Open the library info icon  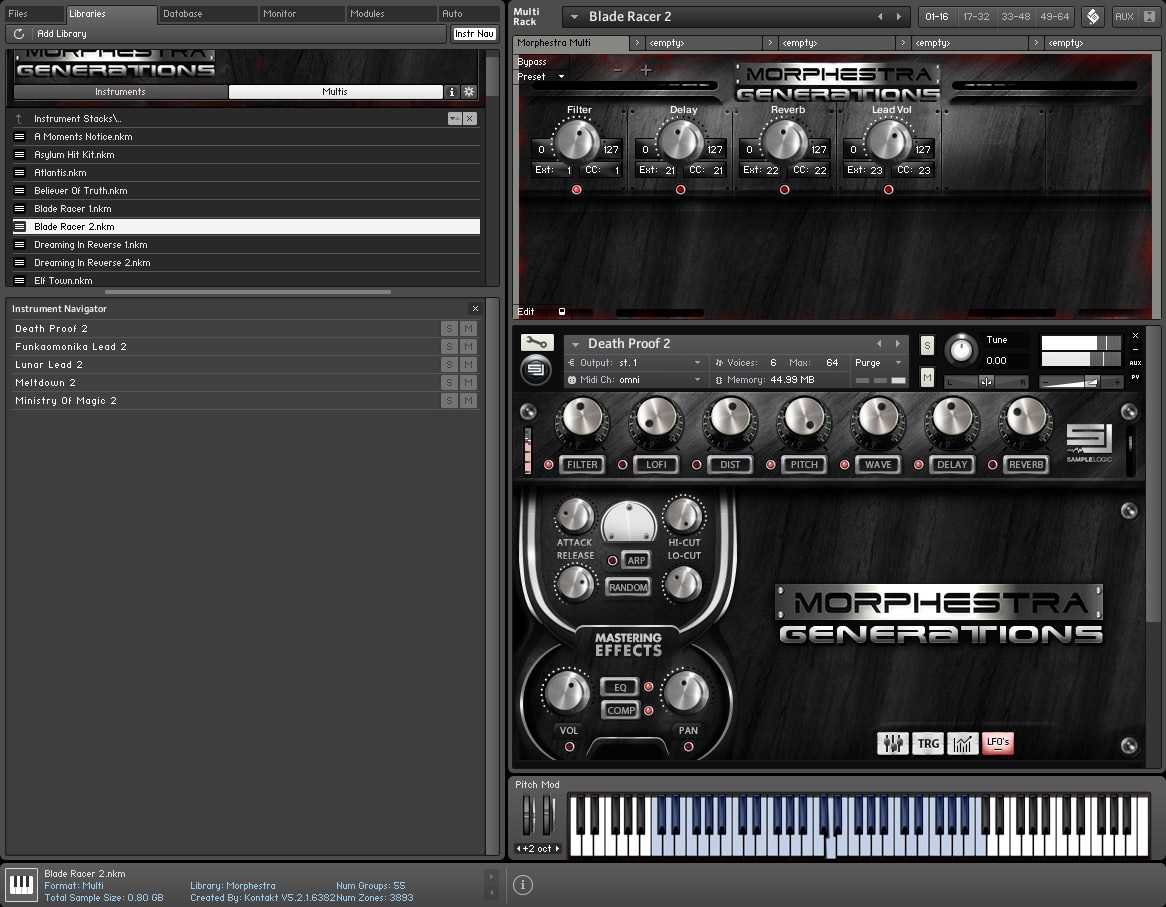point(451,91)
